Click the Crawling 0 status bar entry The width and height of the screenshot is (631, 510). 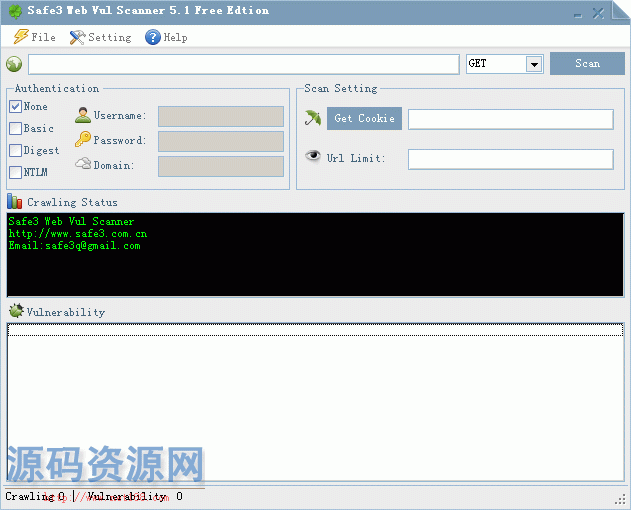coord(35,496)
